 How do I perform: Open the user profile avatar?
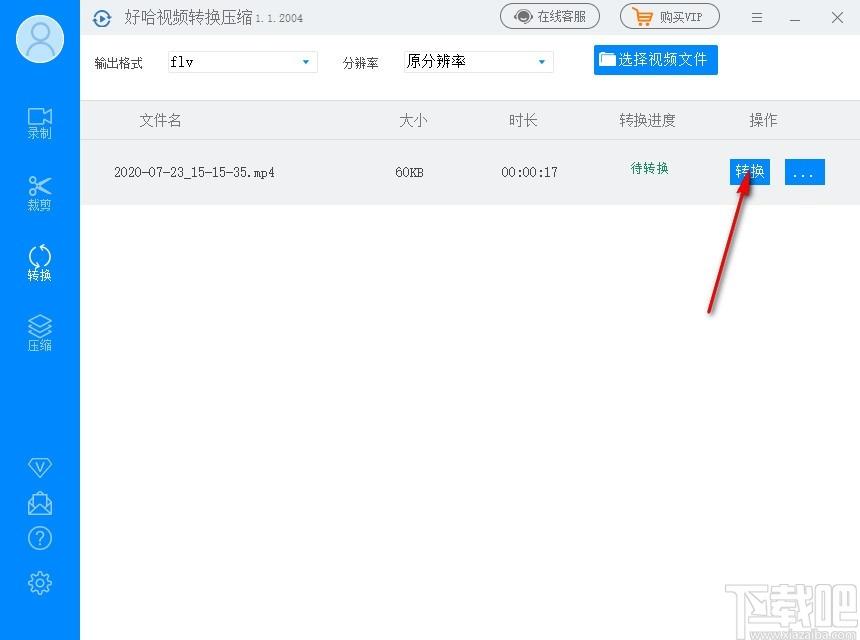tap(40, 39)
